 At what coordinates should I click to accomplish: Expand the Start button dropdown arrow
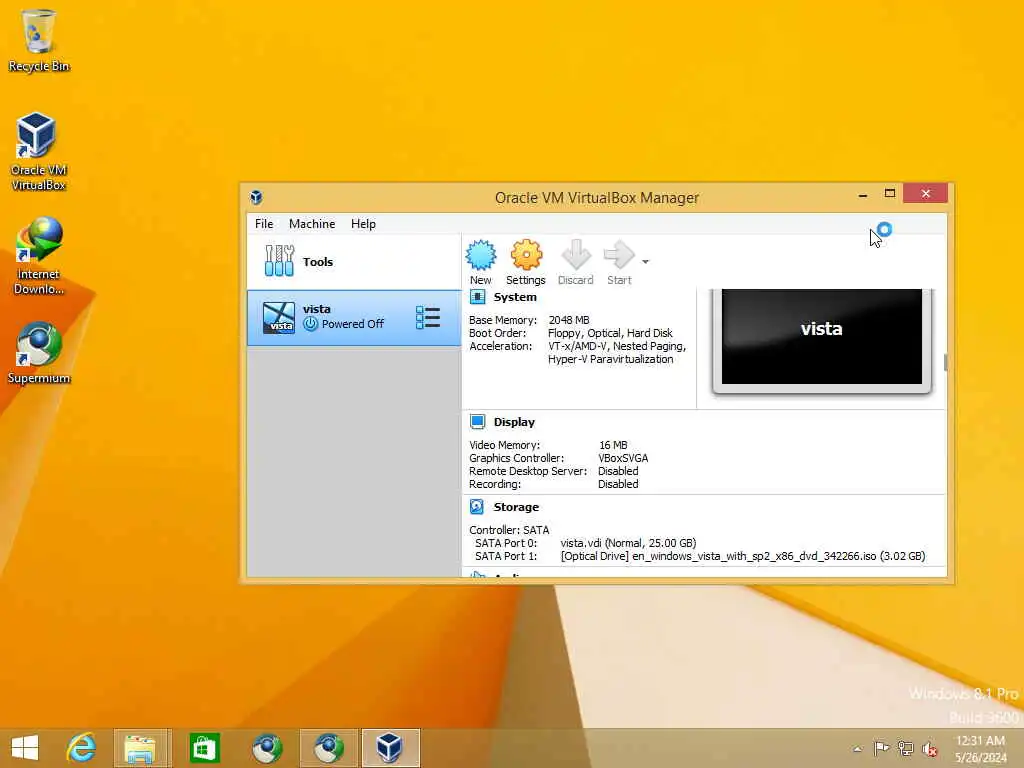[645, 262]
